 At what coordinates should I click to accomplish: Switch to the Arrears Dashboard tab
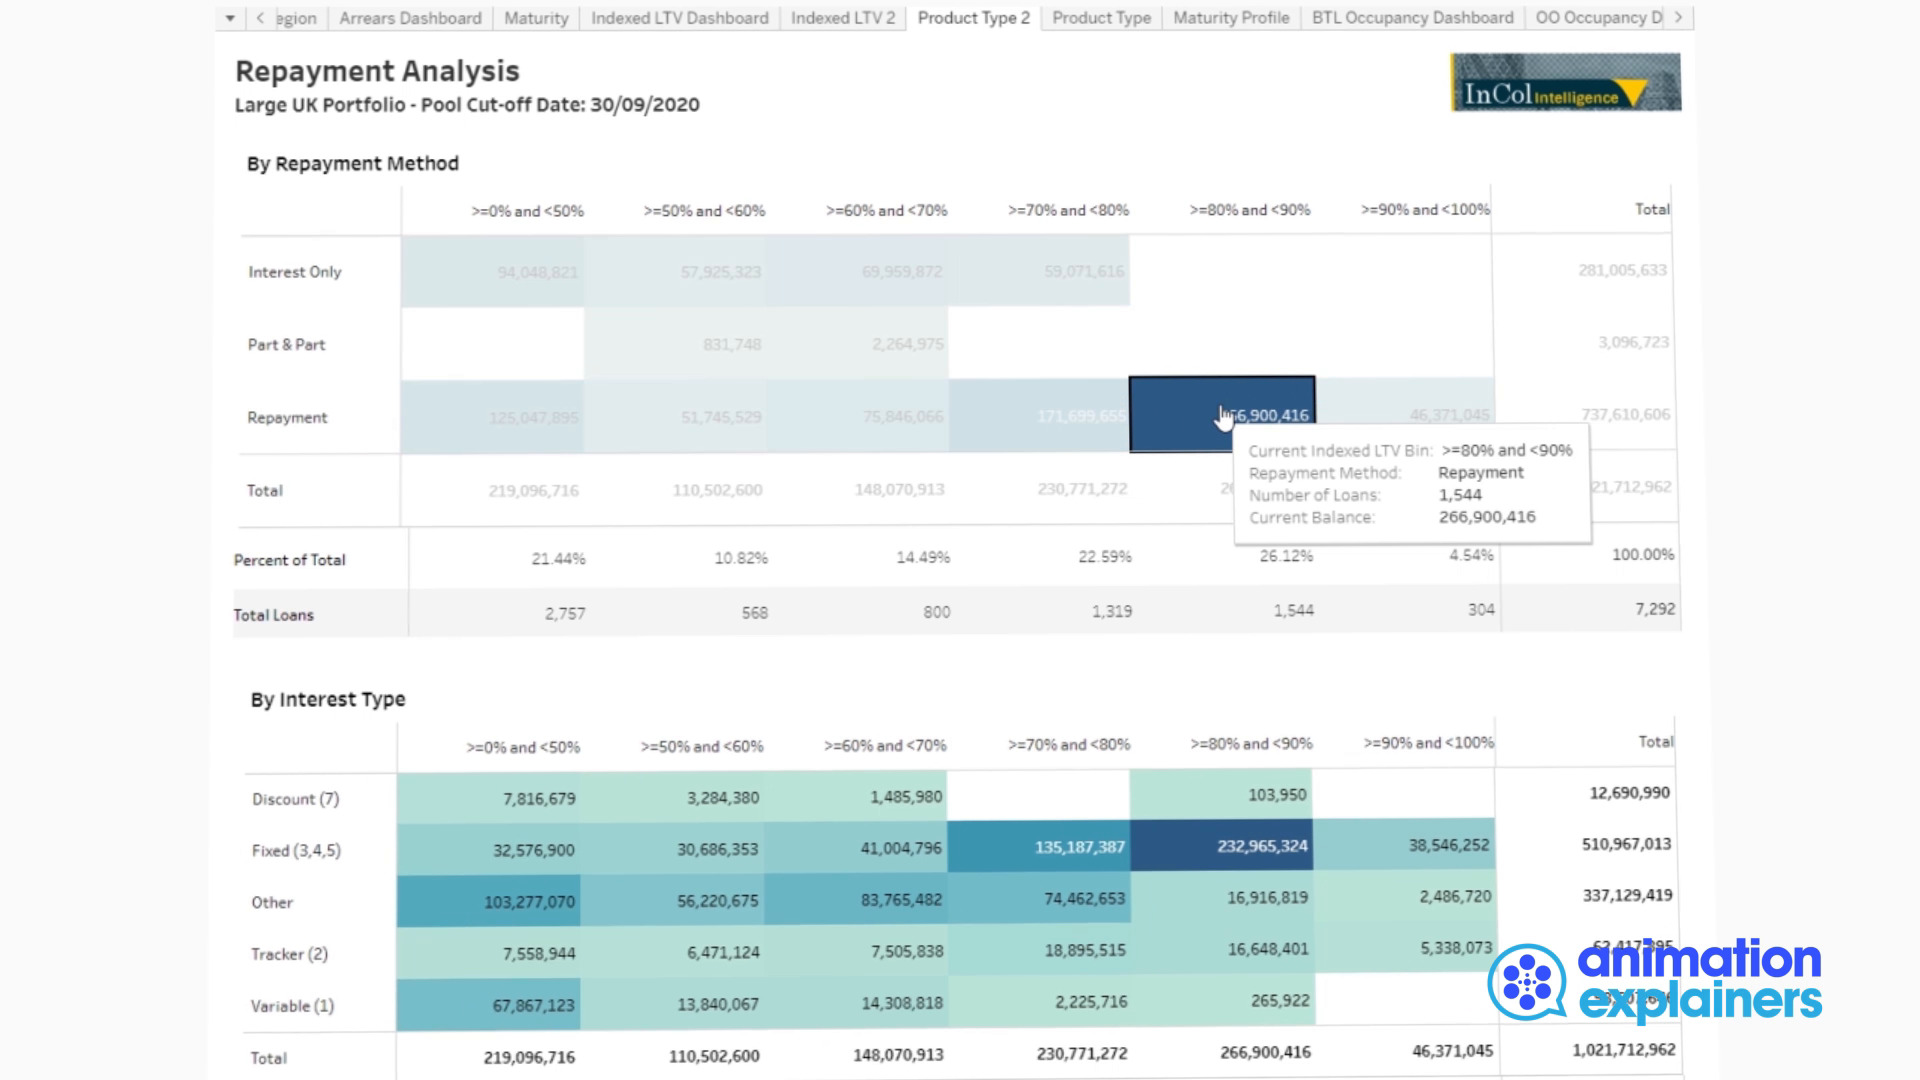click(410, 18)
